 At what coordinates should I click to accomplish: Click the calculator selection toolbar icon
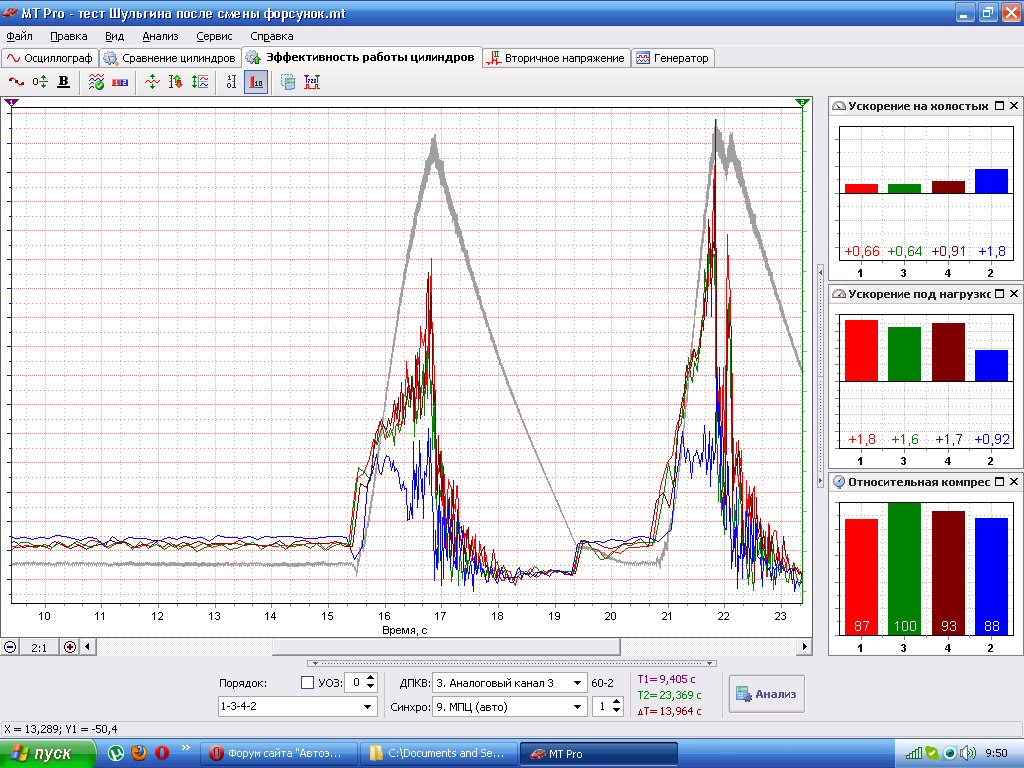[x=288, y=82]
